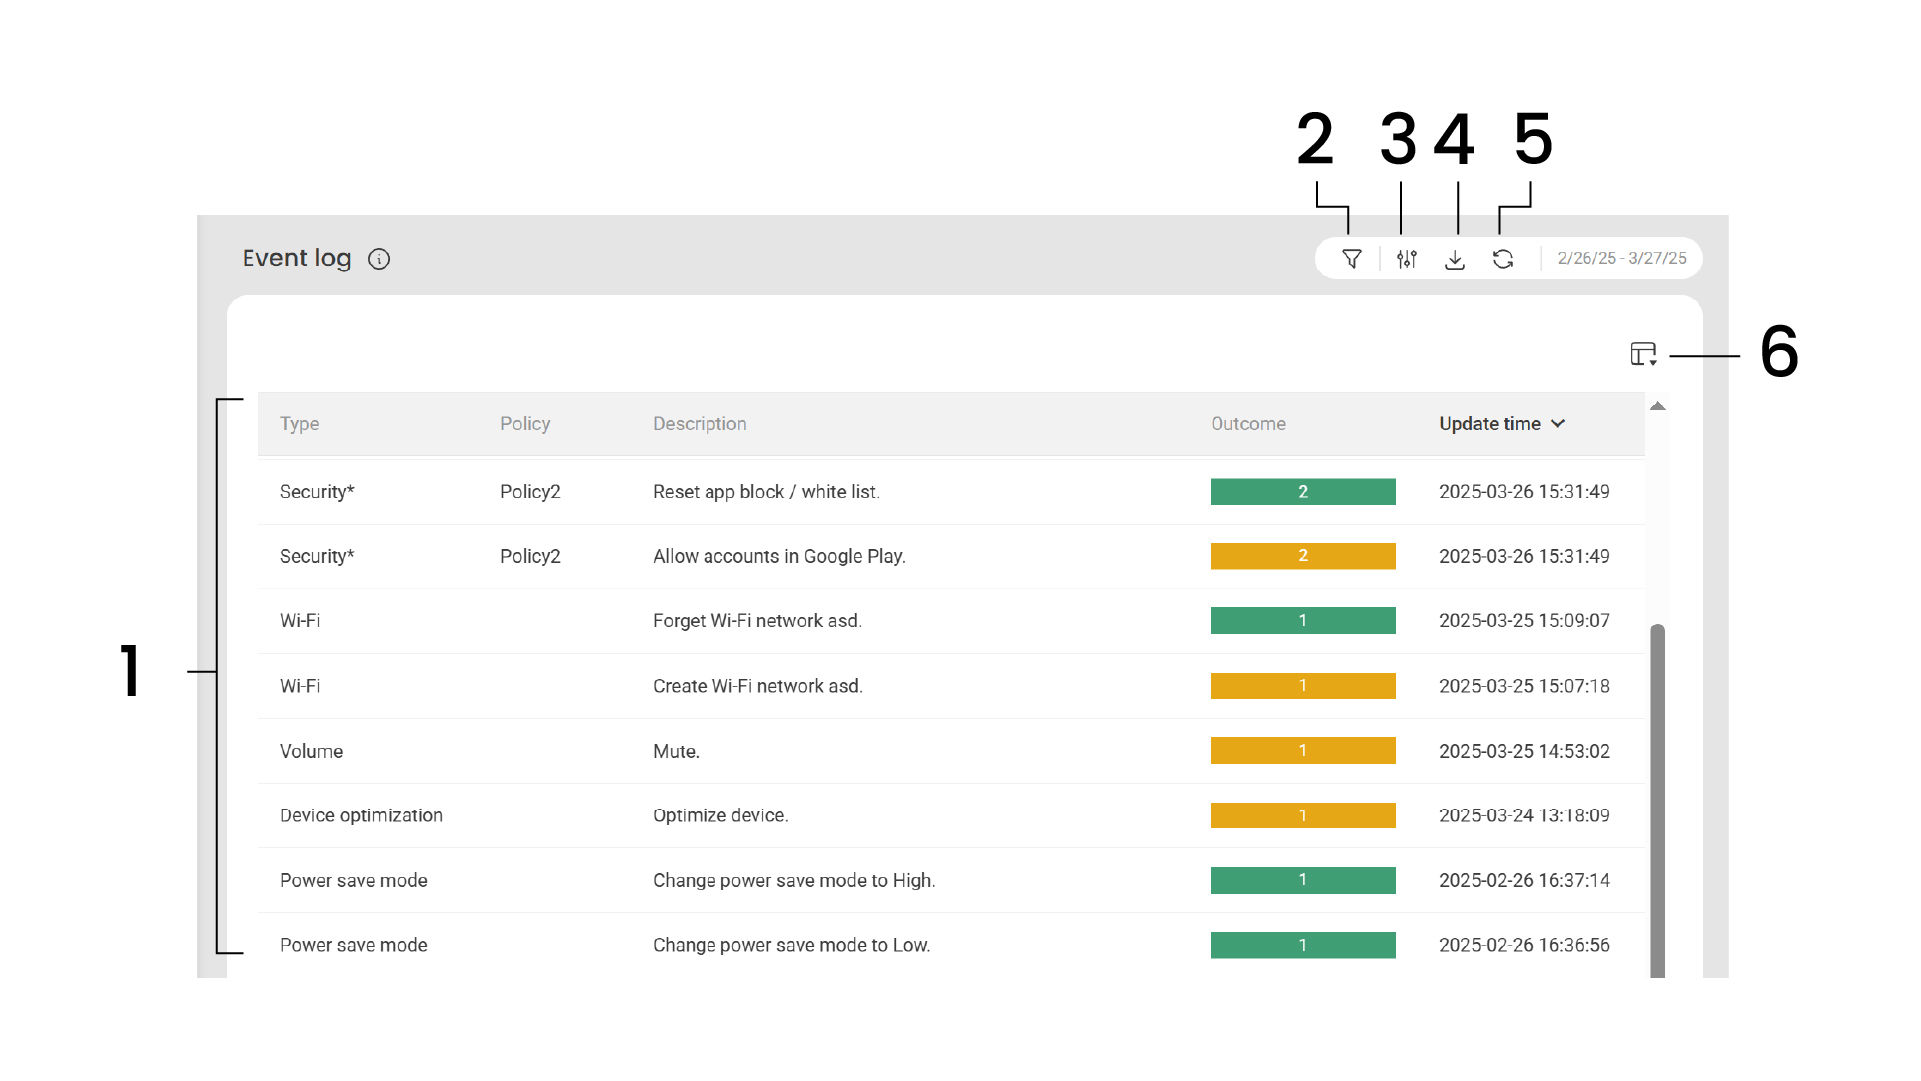Click green outcome bar for Reset app block
Screen dimensions: 1921x1081
(1302, 492)
